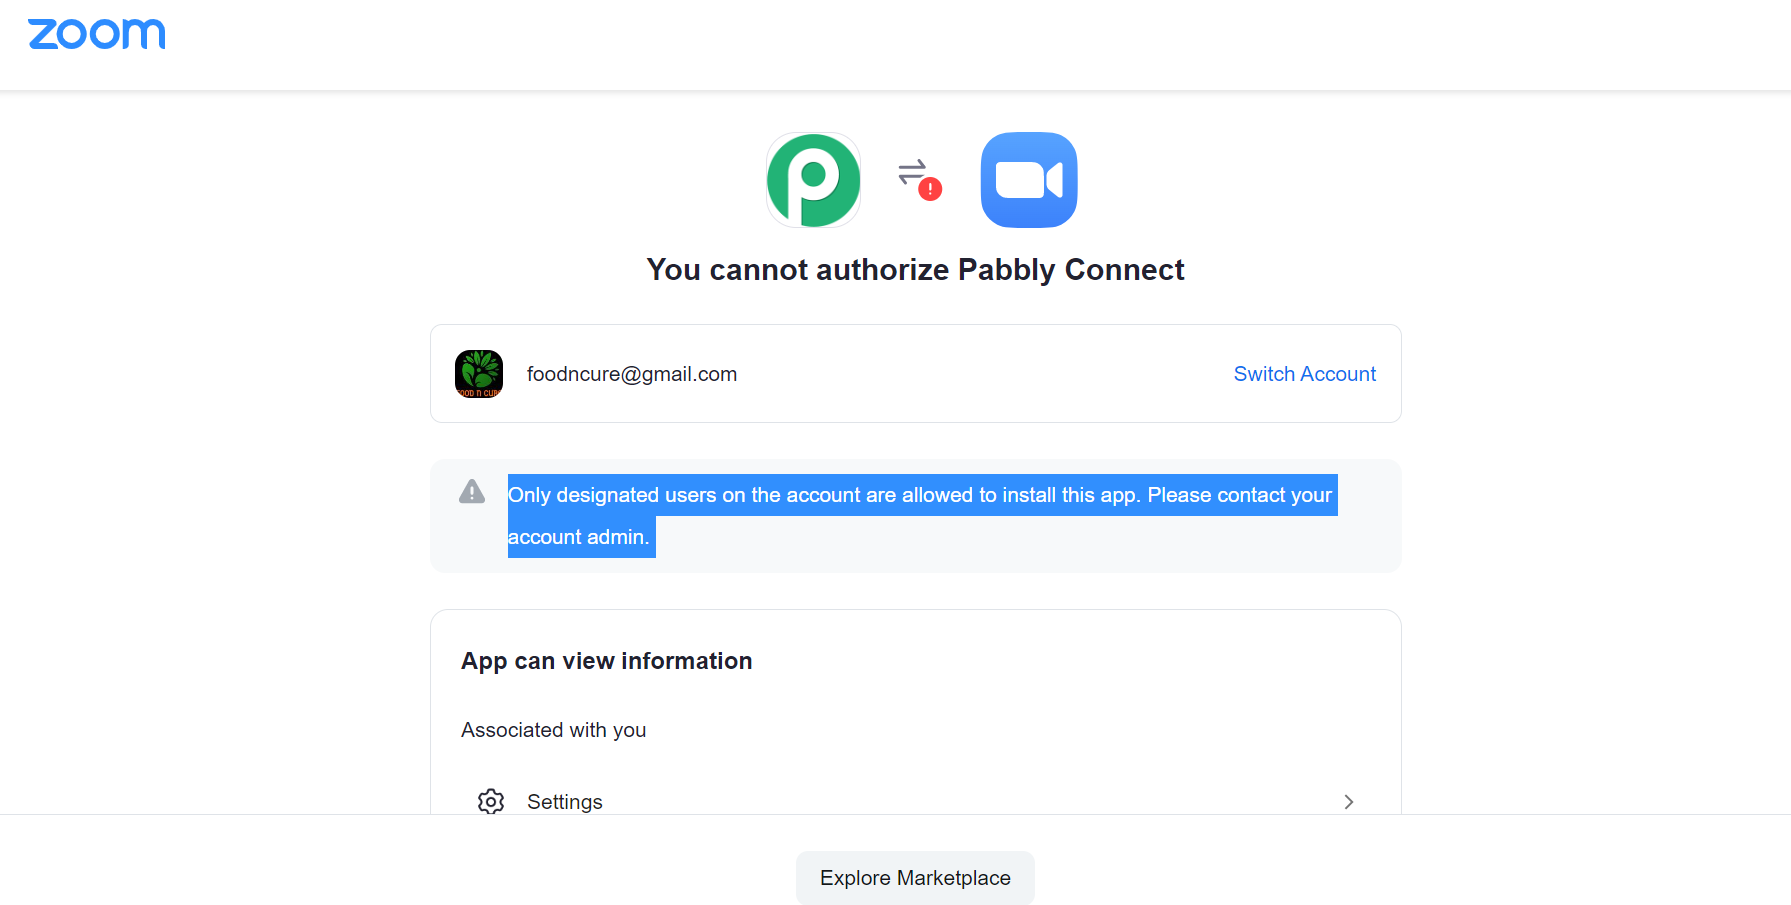The height and width of the screenshot is (905, 1791).
Task: Click the Settings gear icon
Action: click(491, 802)
